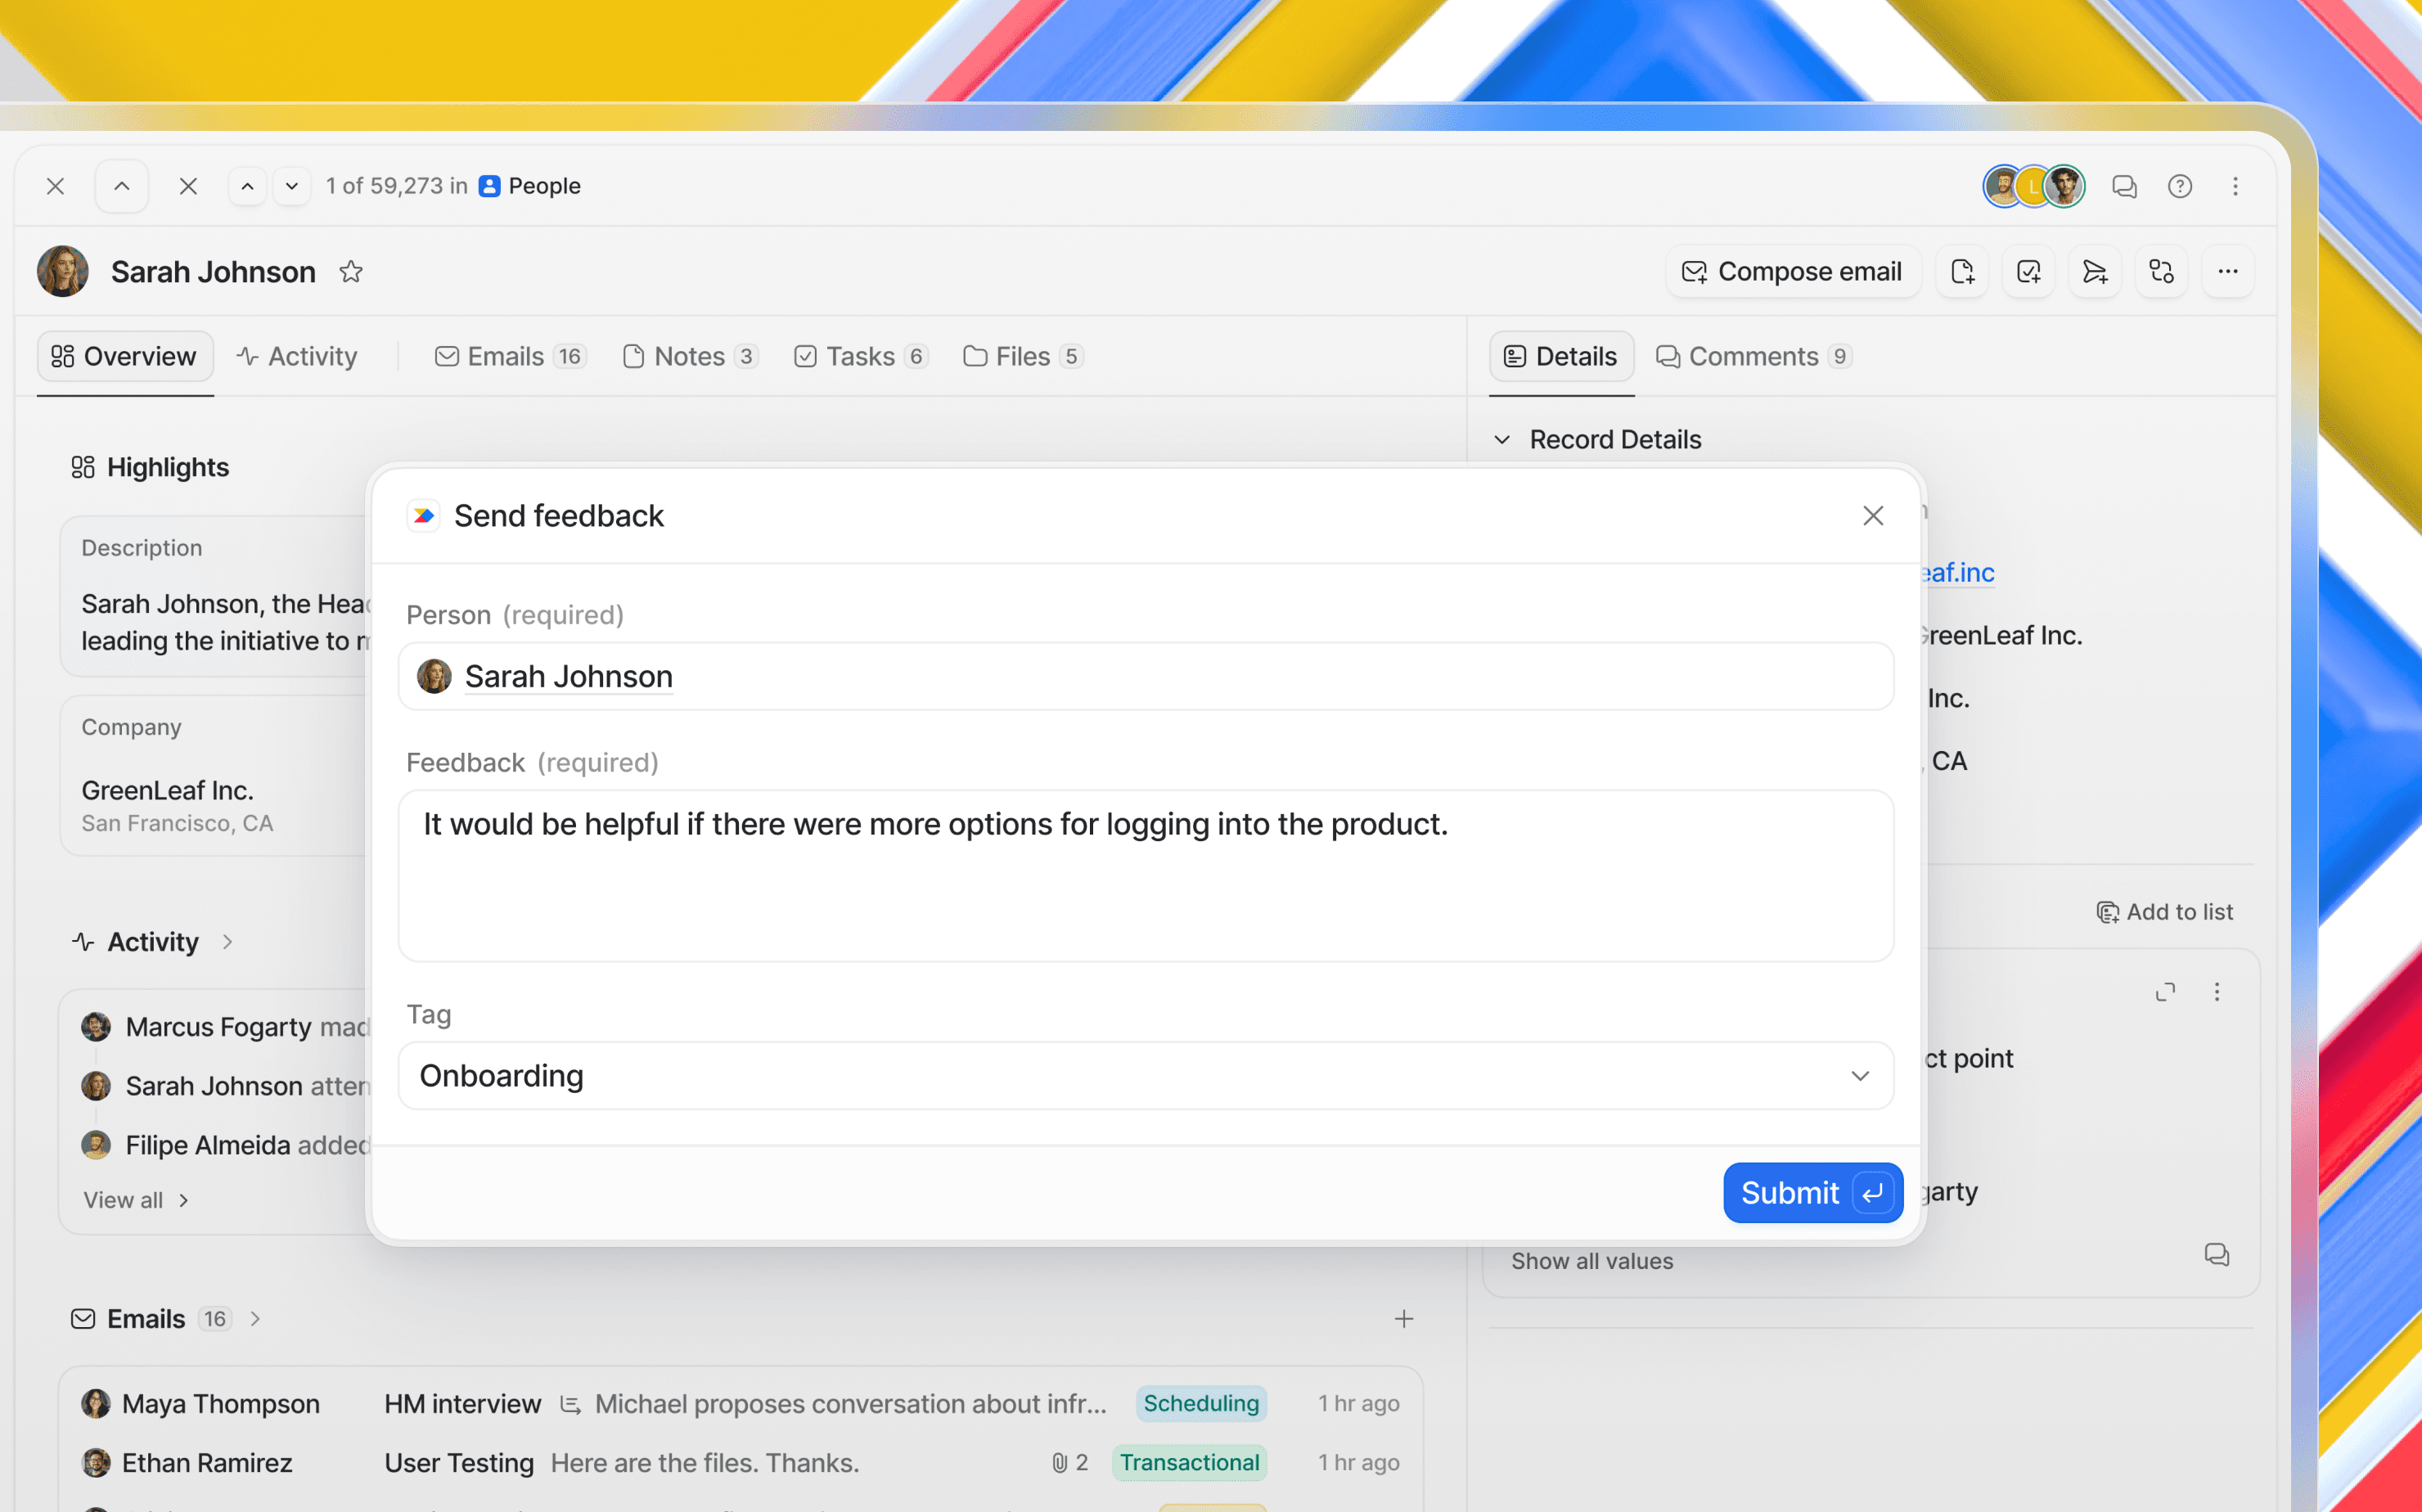
Task: Star Sarah Johnson as favorite
Action: [x=351, y=272]
